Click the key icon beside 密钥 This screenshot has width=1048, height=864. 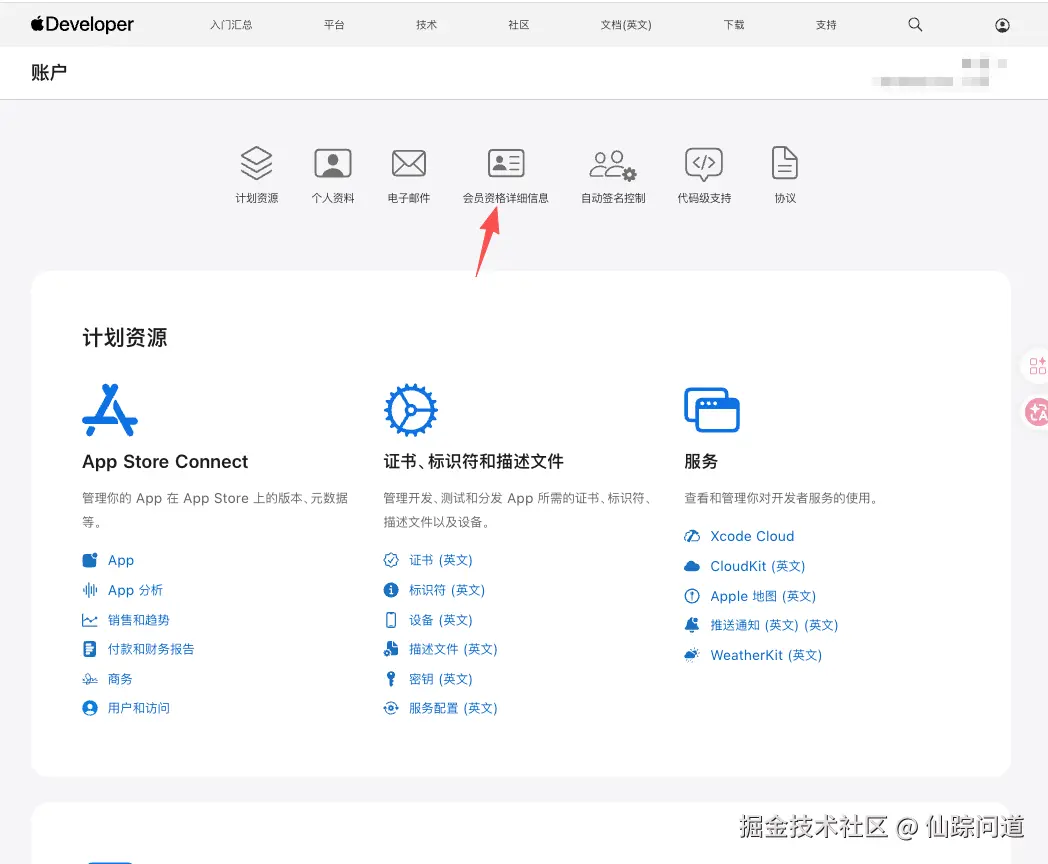(391, 679)
